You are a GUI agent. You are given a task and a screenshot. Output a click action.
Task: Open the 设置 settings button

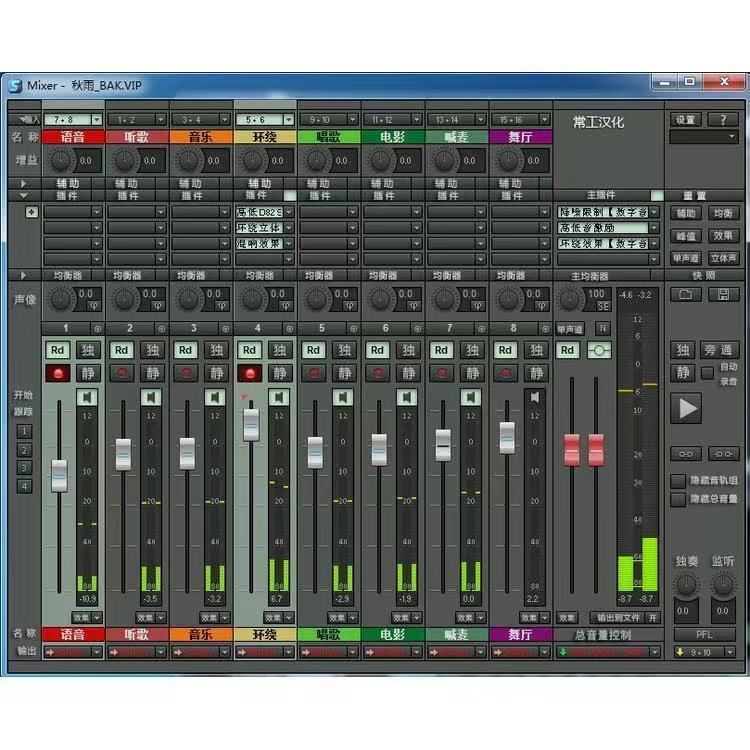685,120
